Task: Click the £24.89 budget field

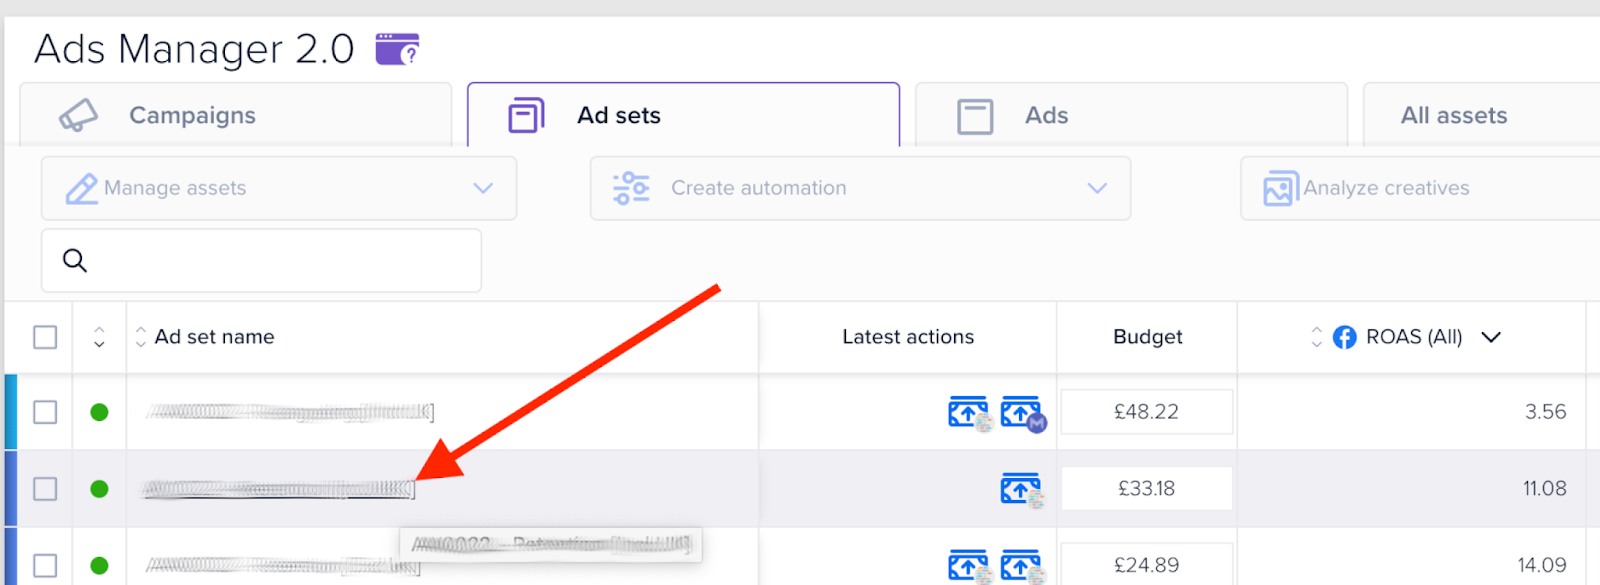Action: [1146, 565]
